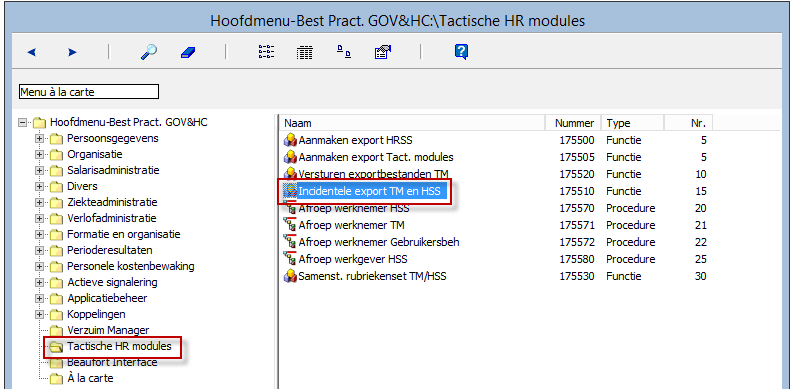The image size is (796, 389).
Task: Click number cell 175572
Action: (x=577, y=242)
